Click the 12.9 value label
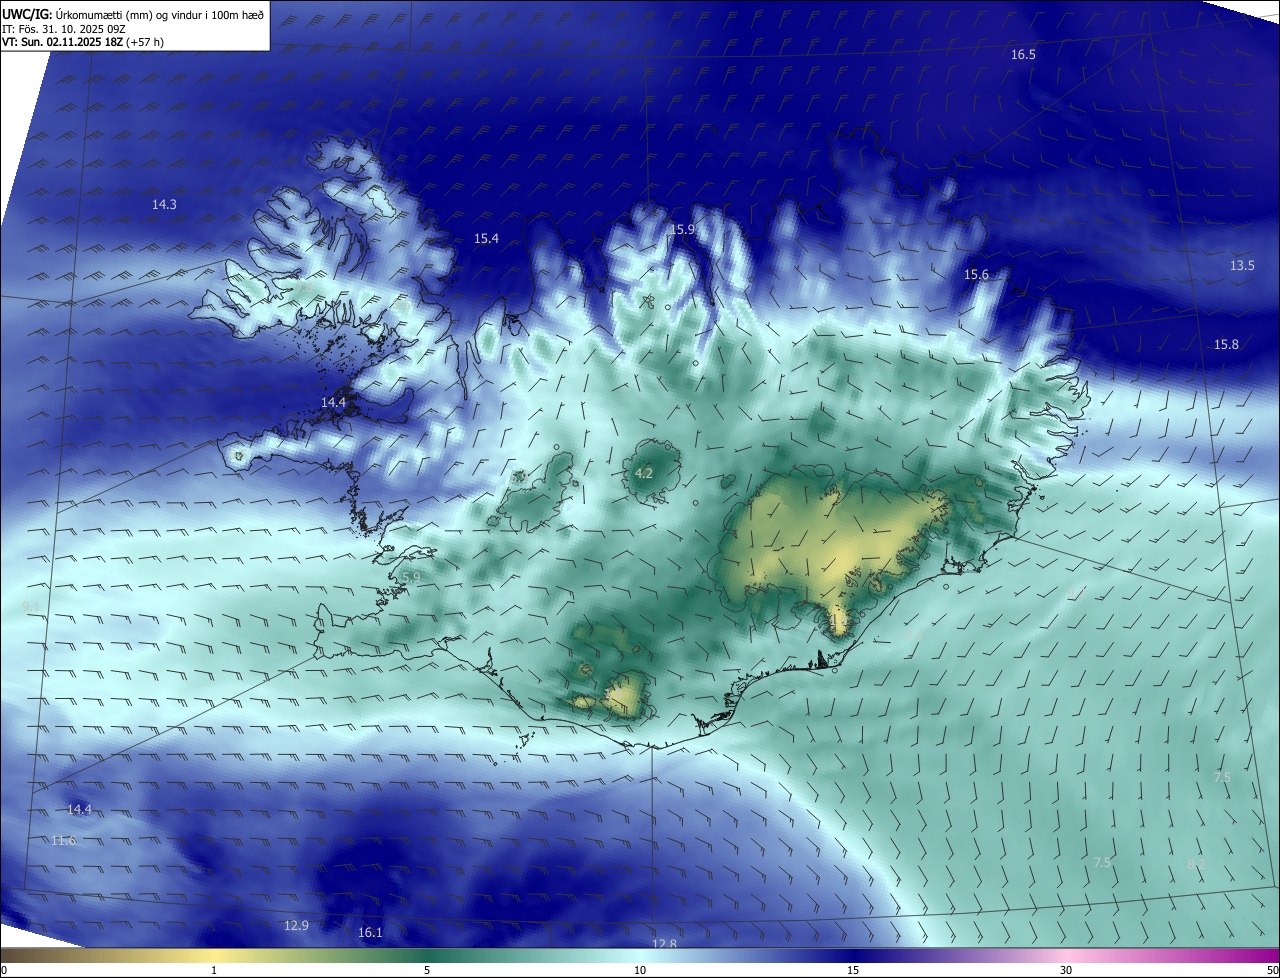This screenshot has width=1280, height=978. [296, 925]
